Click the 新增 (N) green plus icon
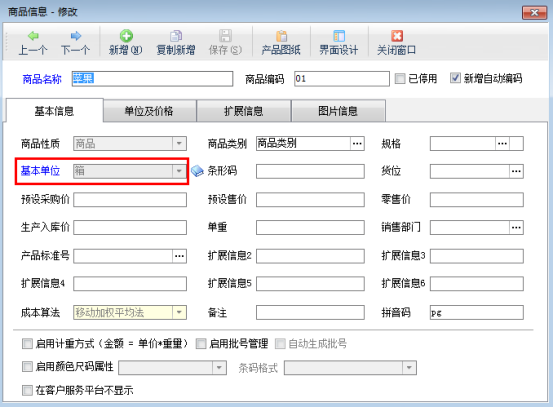This screenshot has height=408, width=554. [126, 36]
